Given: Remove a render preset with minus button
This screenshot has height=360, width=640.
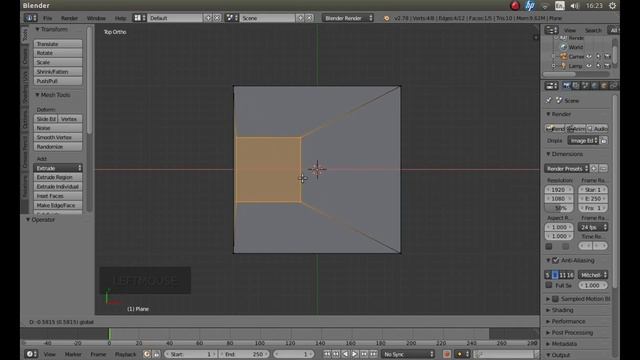Looking at the screenshot, I should tap(603, 169).
